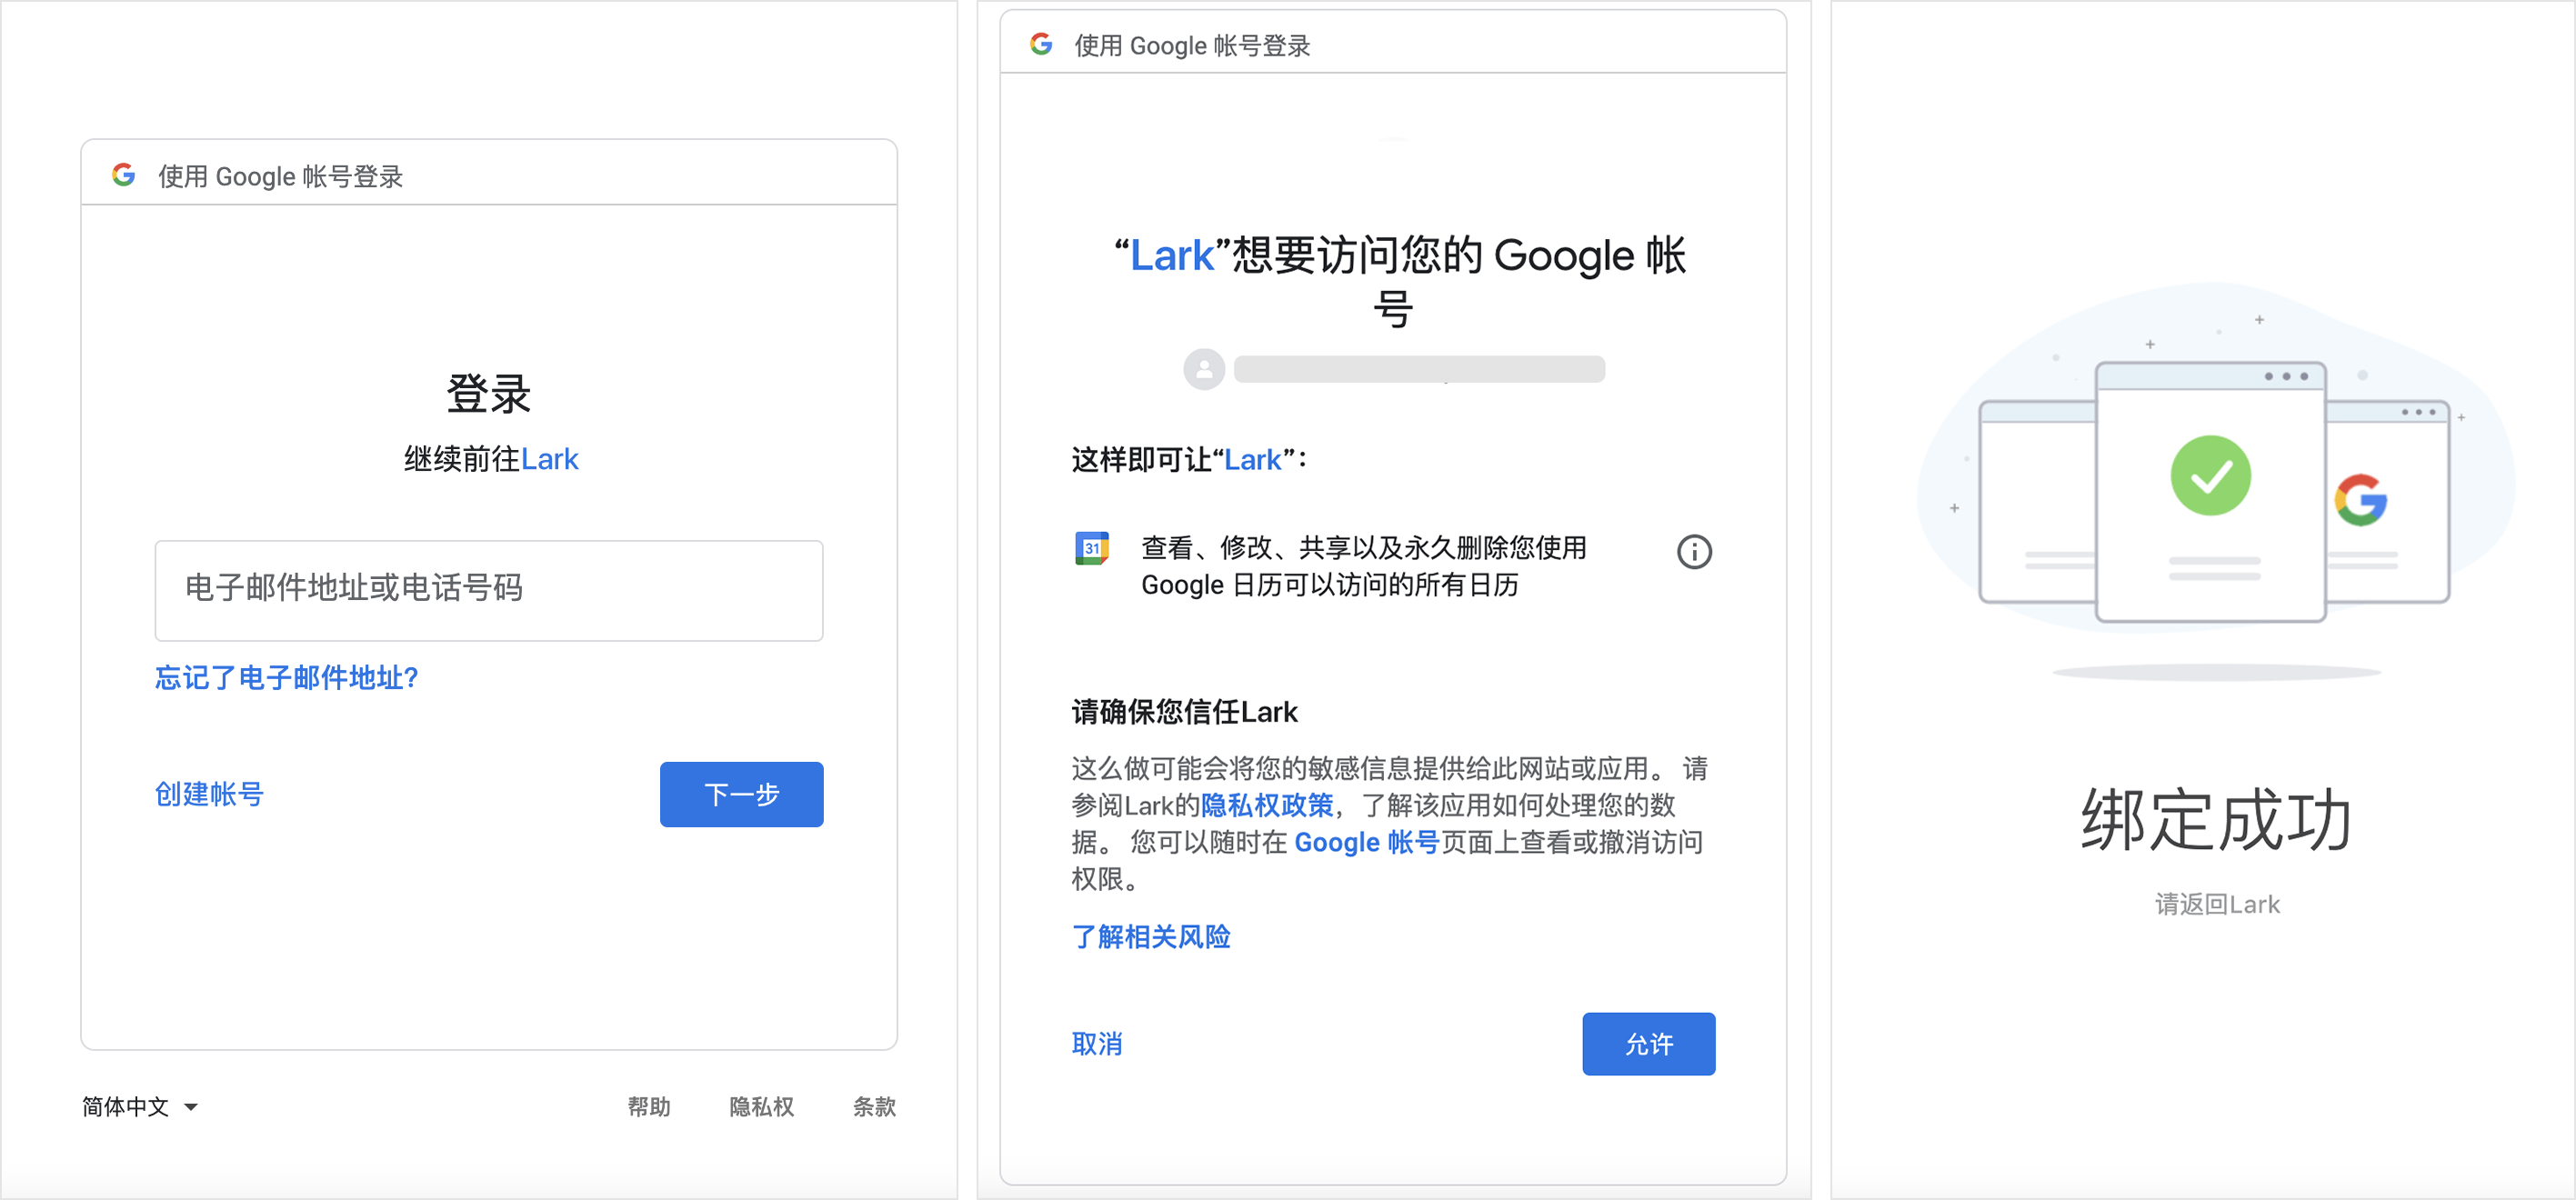Image resolution: width=2576 pixels, height=1200 pixels.
Task: Open the 隐私权 footer link
Action: coord(762,1106)
